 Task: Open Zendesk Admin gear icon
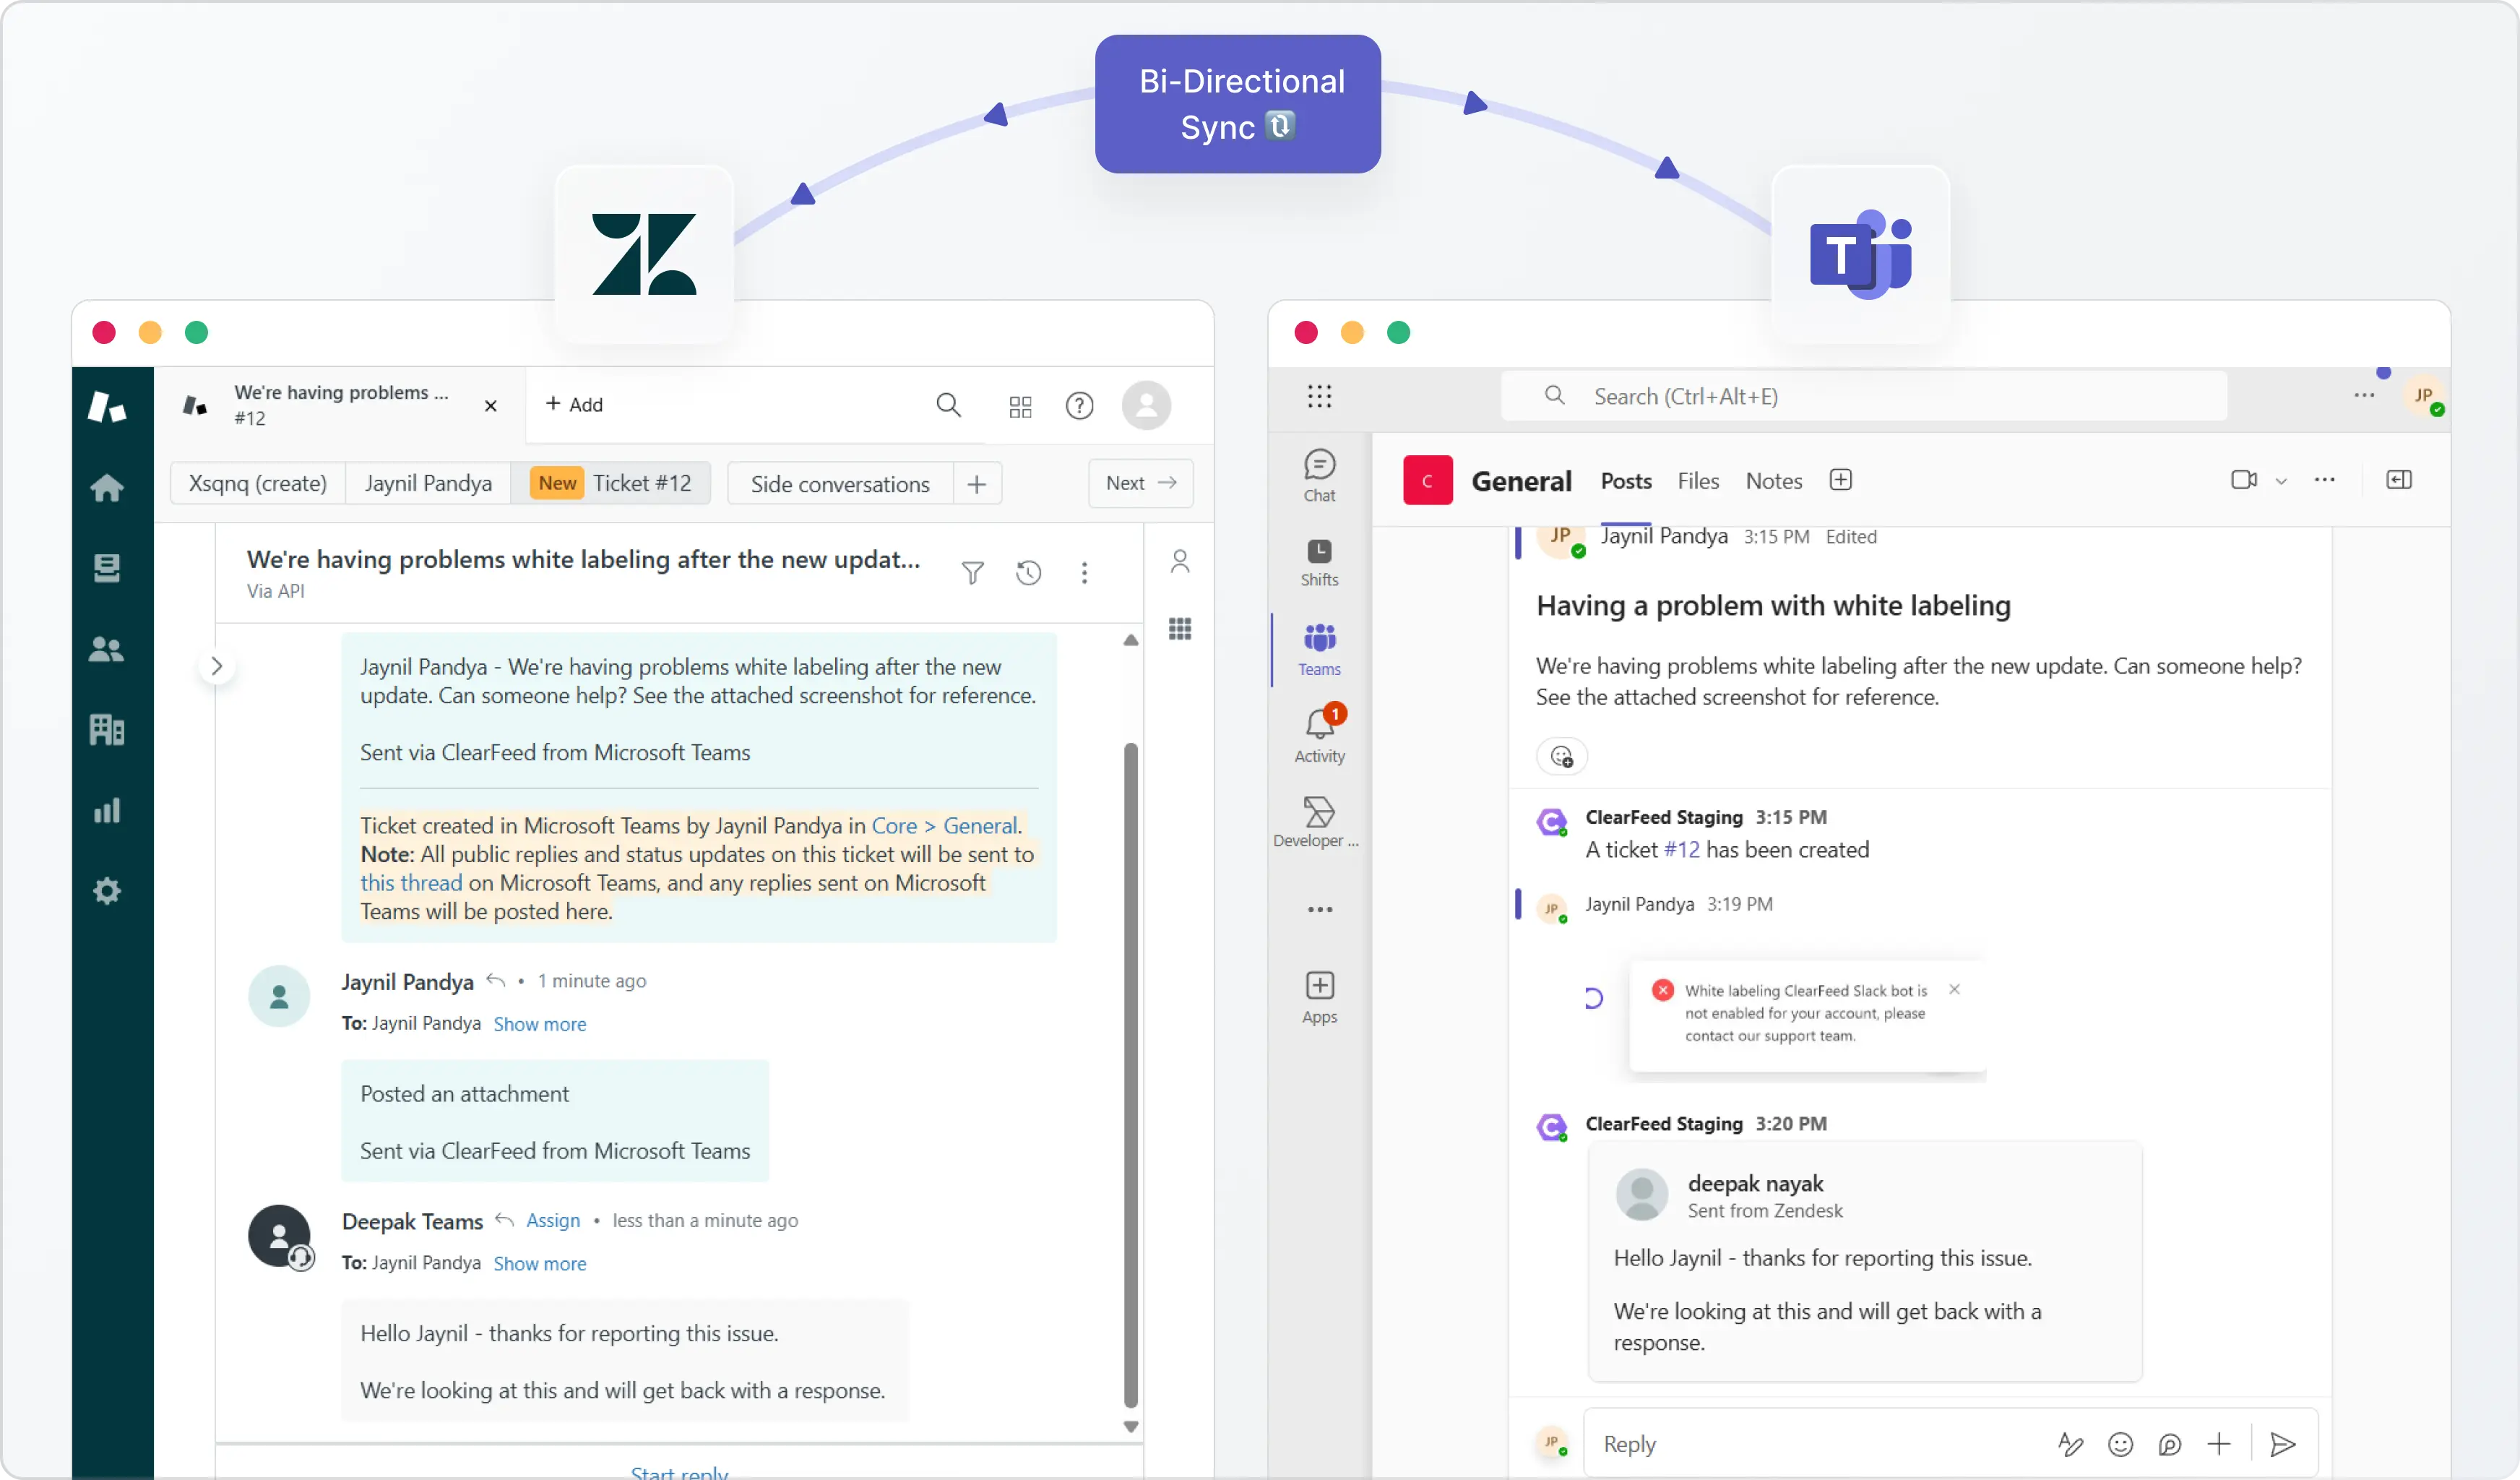[x=107, y=891]
